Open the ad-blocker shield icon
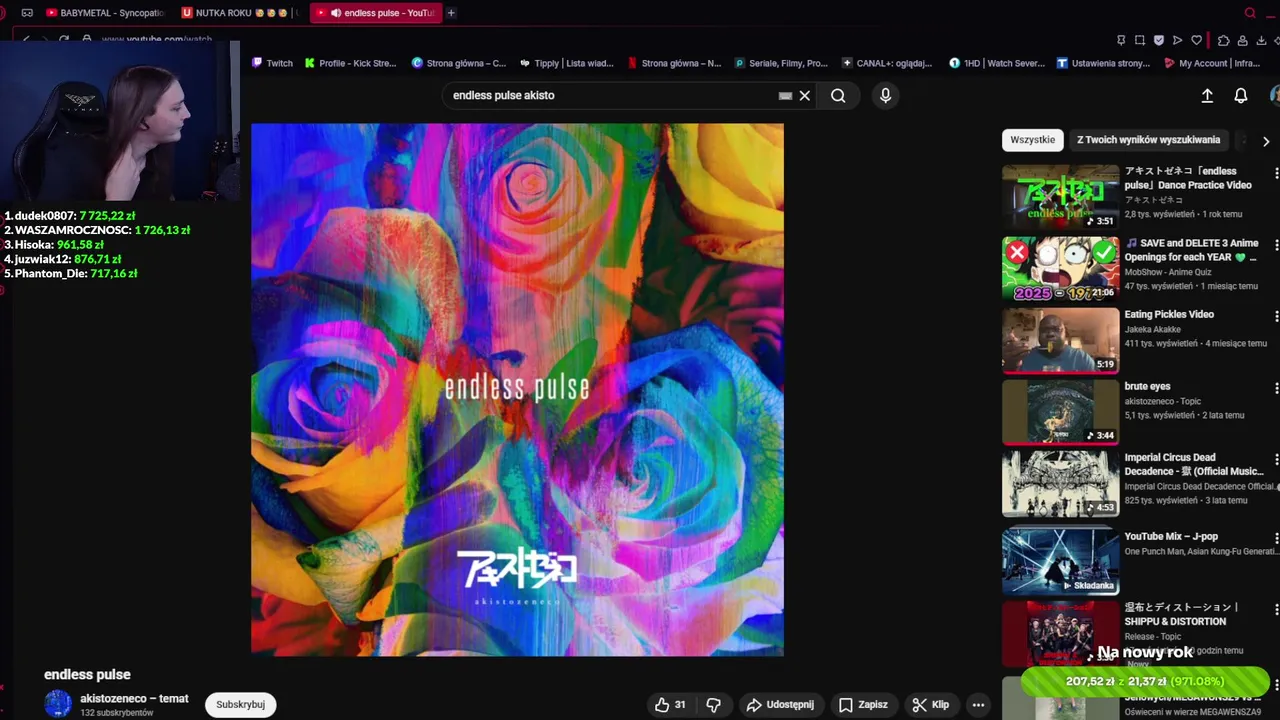Screen dimensions: 1280x720 point(1159,40)
